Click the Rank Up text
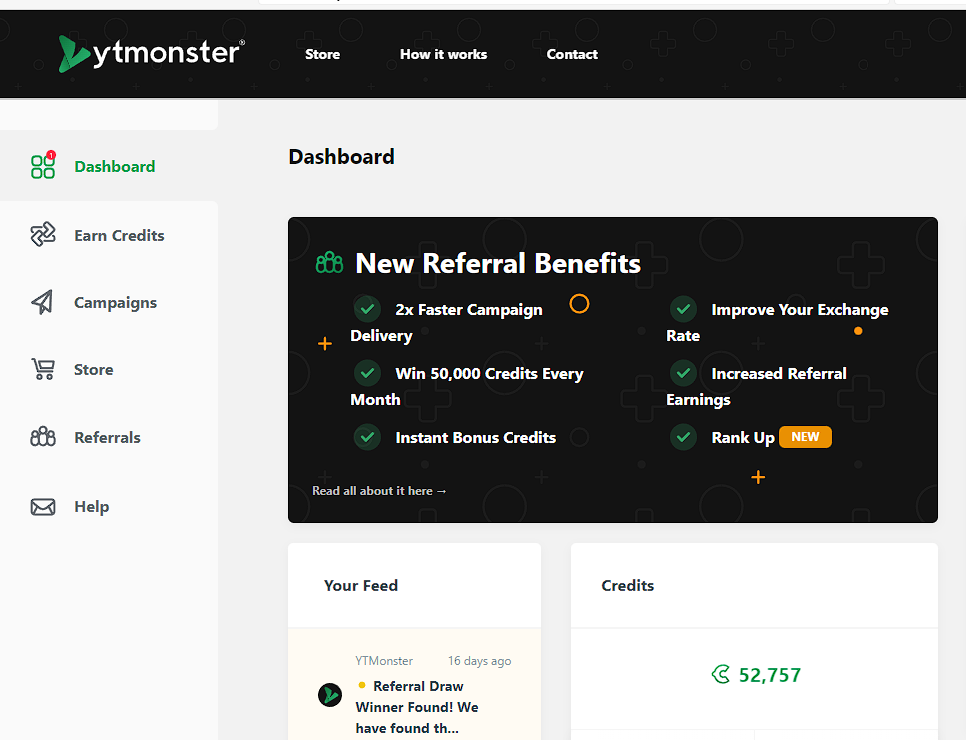The image size is (966, 740). pyautogui.click(x=743, y=437)
